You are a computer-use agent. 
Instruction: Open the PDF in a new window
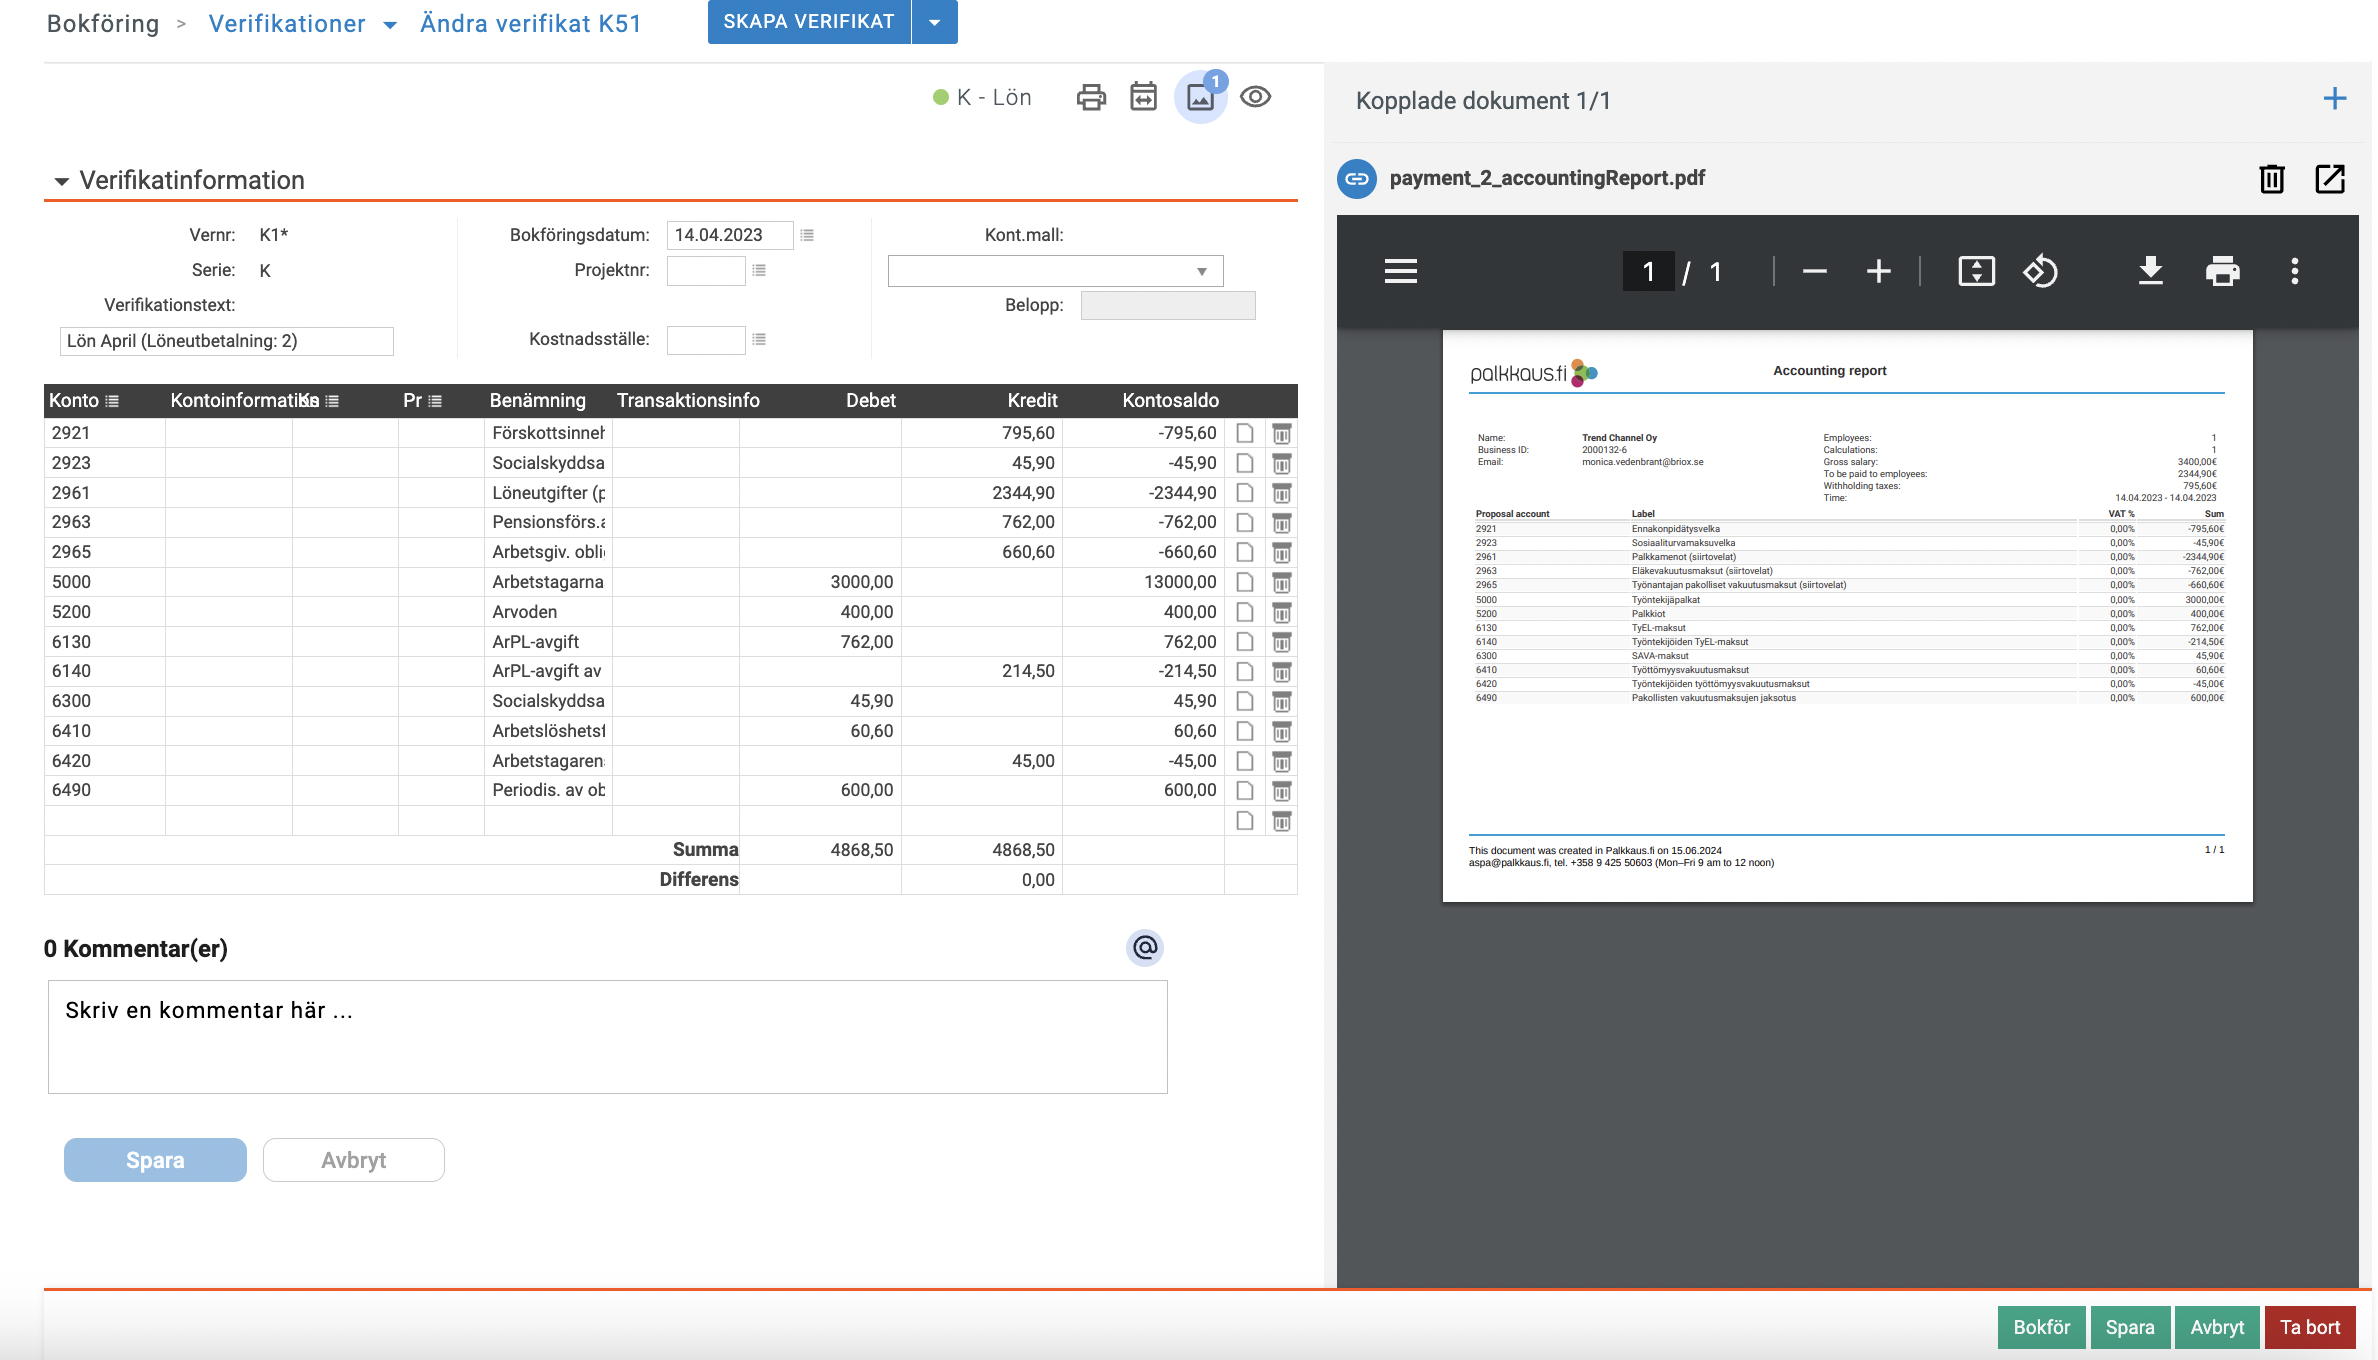(x=2330, y=179)
